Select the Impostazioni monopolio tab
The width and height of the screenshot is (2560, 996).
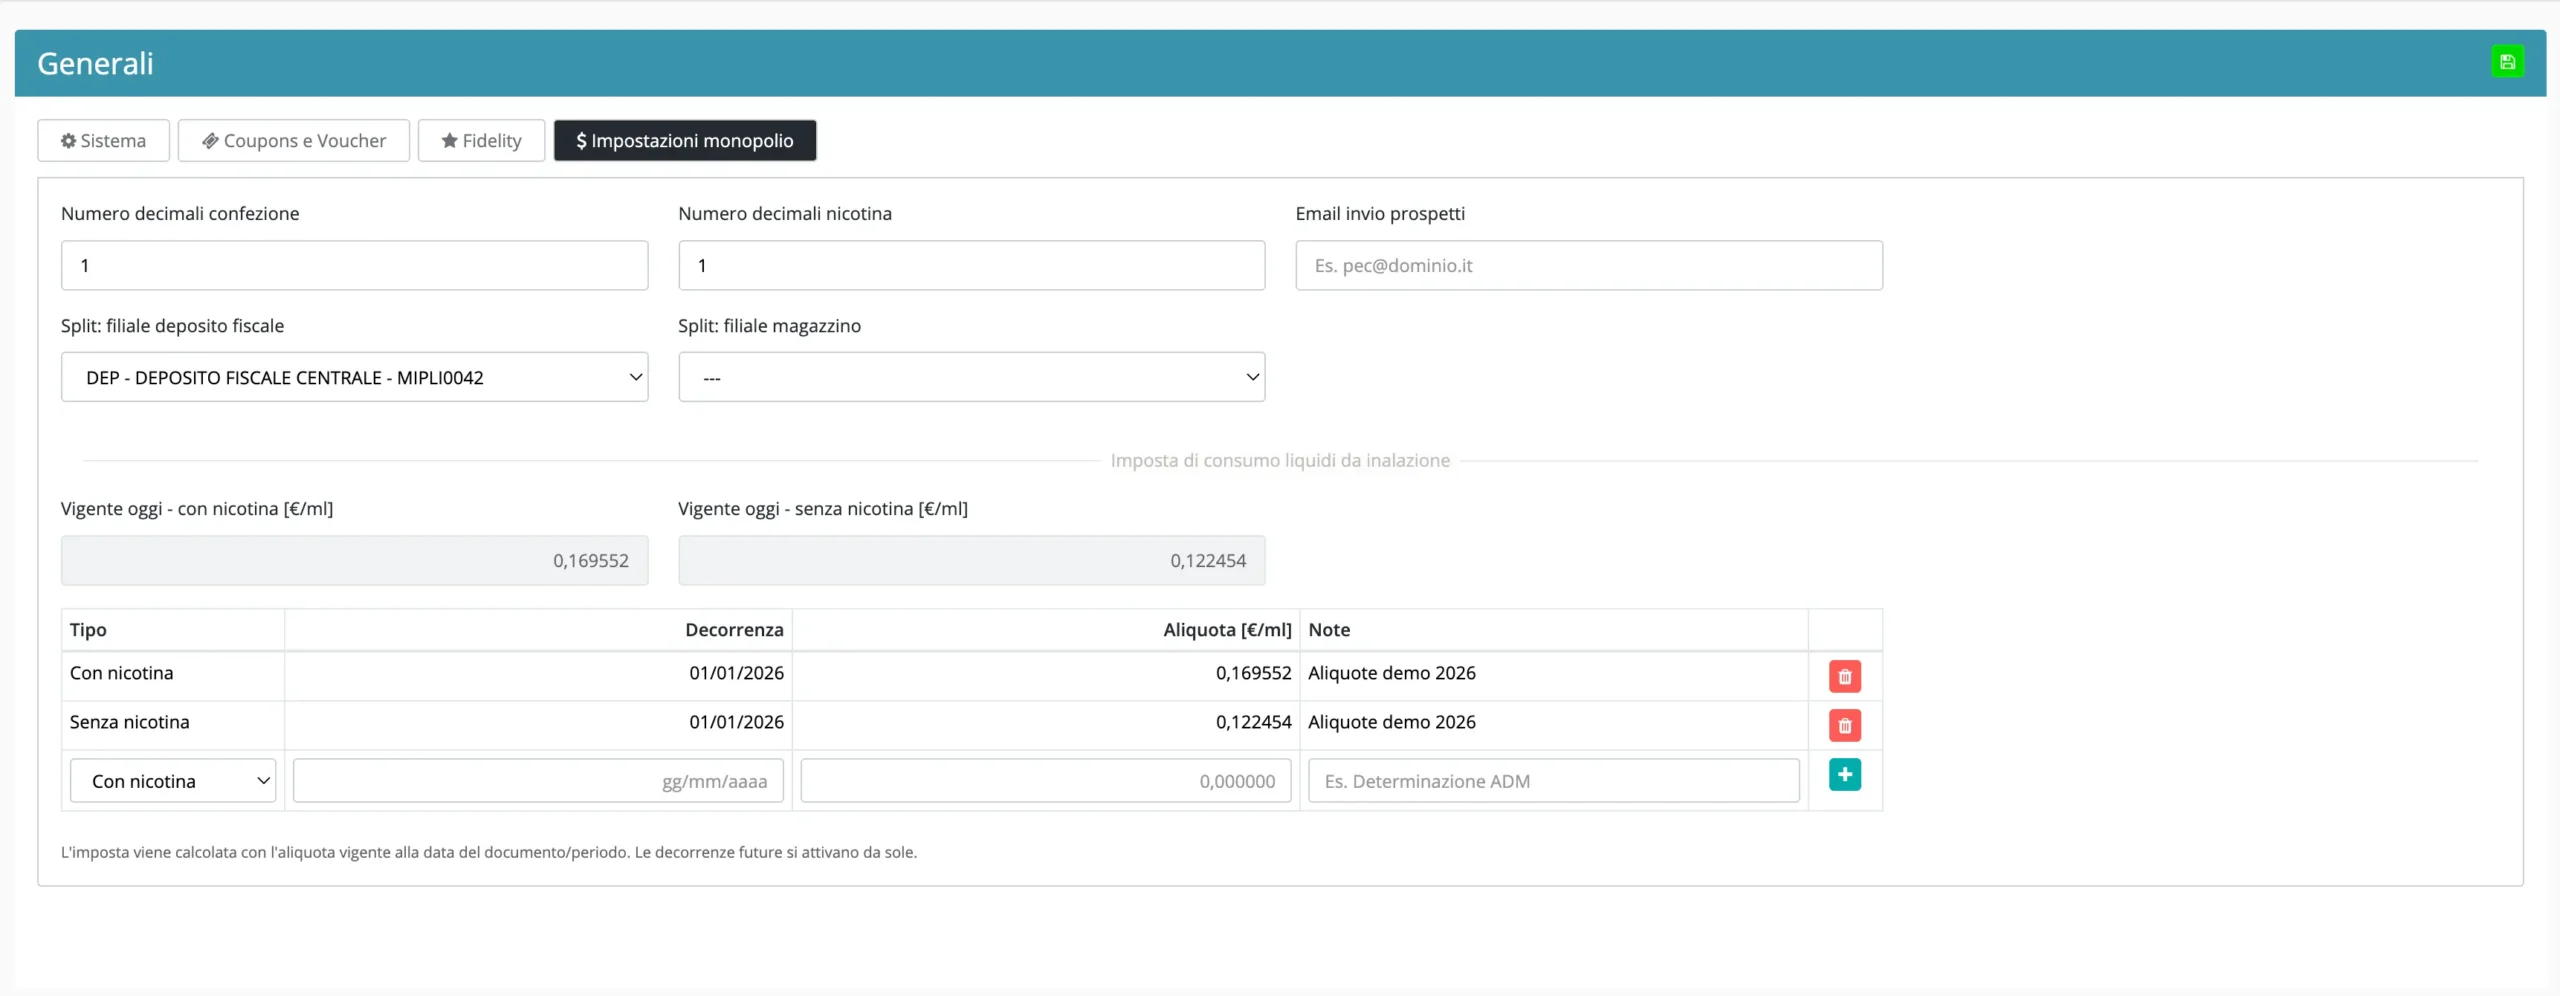tap(685, 141)
